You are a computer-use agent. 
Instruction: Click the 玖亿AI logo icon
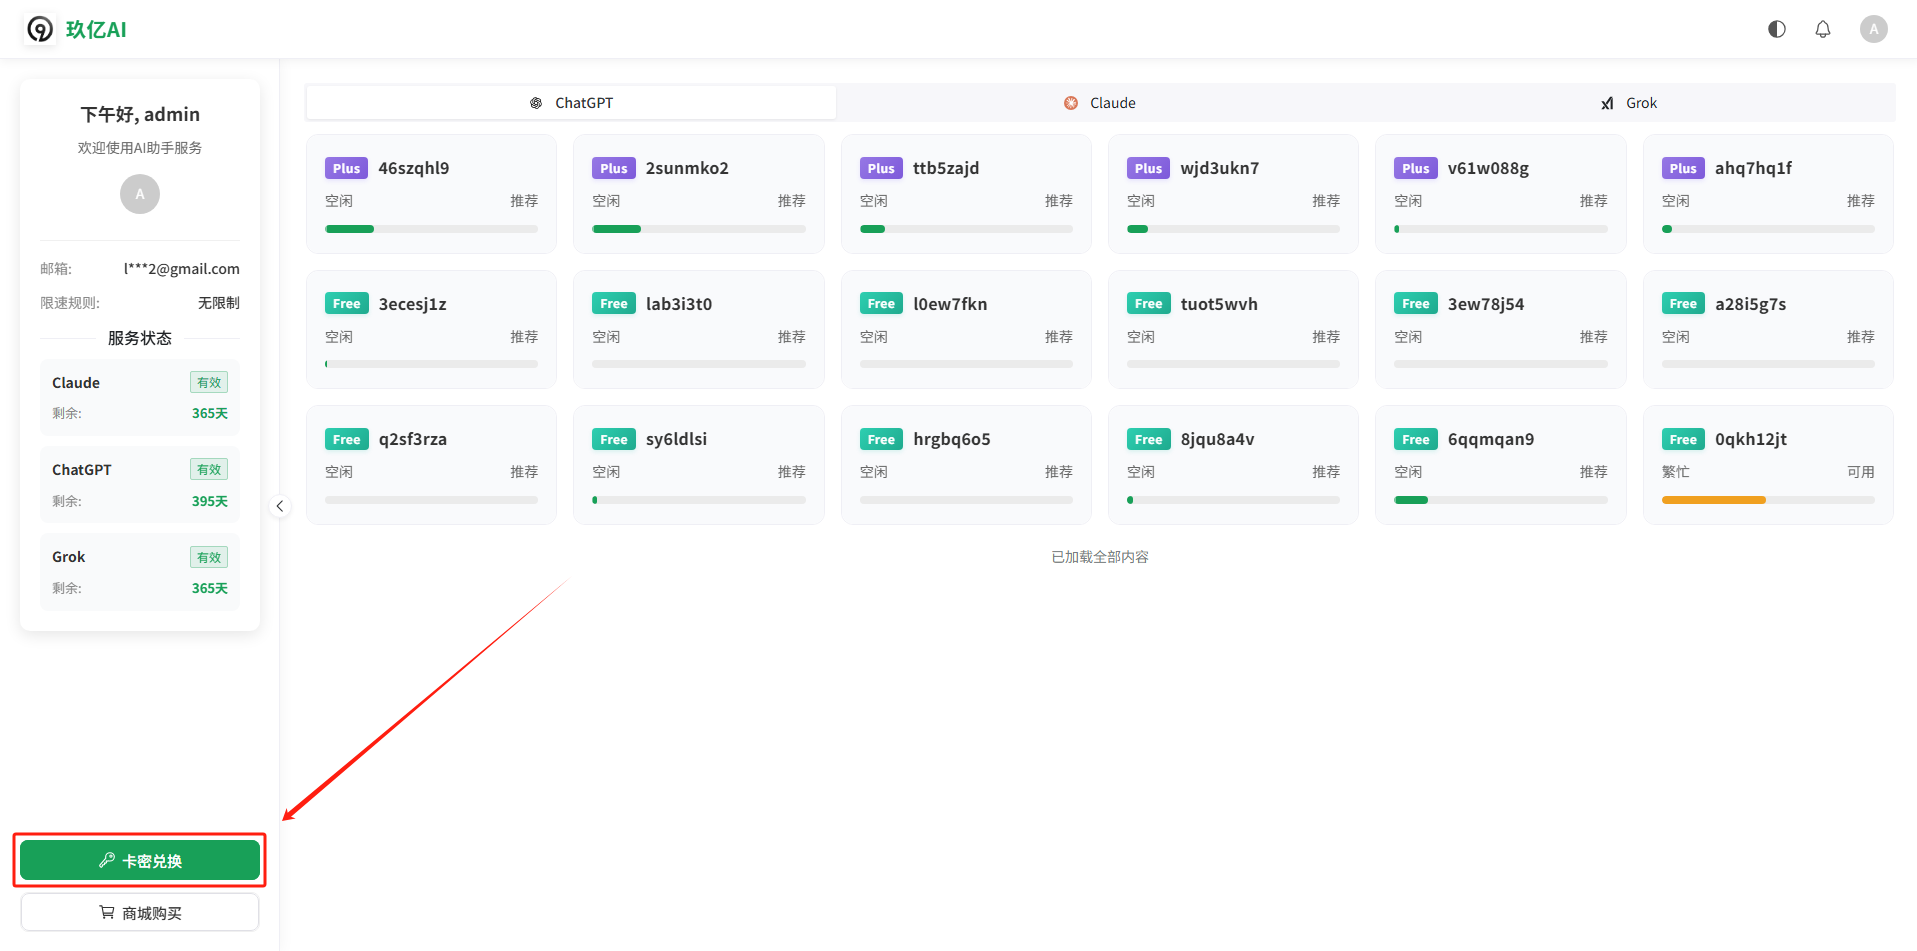(40, 29)
